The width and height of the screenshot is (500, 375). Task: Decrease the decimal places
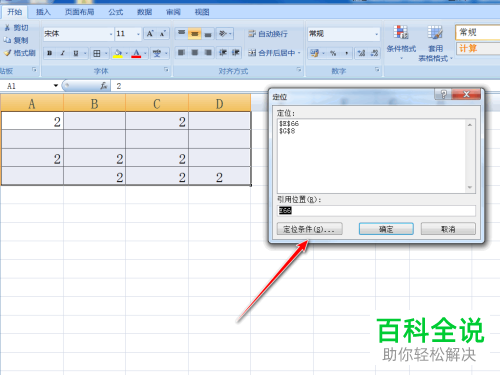coord(374,53)
